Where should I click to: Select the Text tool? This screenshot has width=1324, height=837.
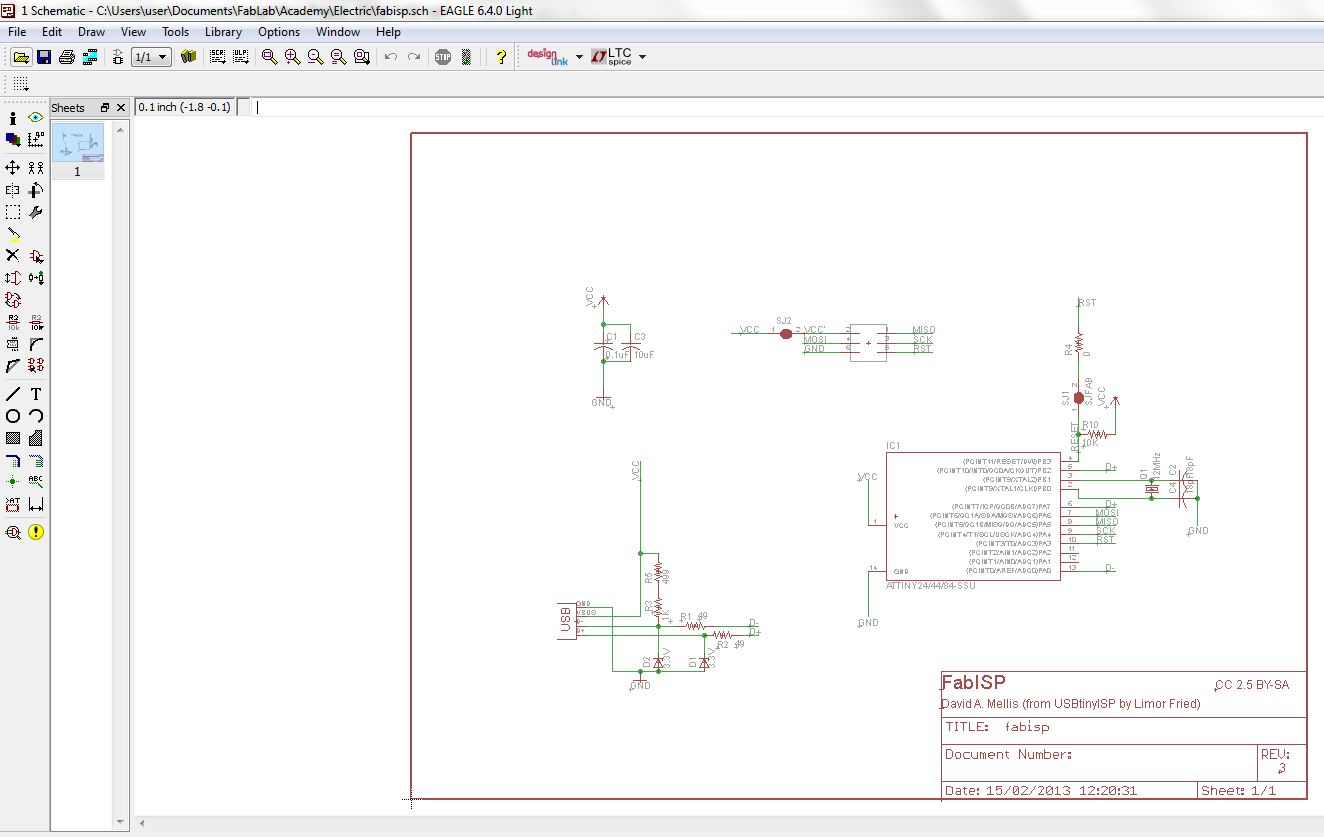(x=36, y=394)
